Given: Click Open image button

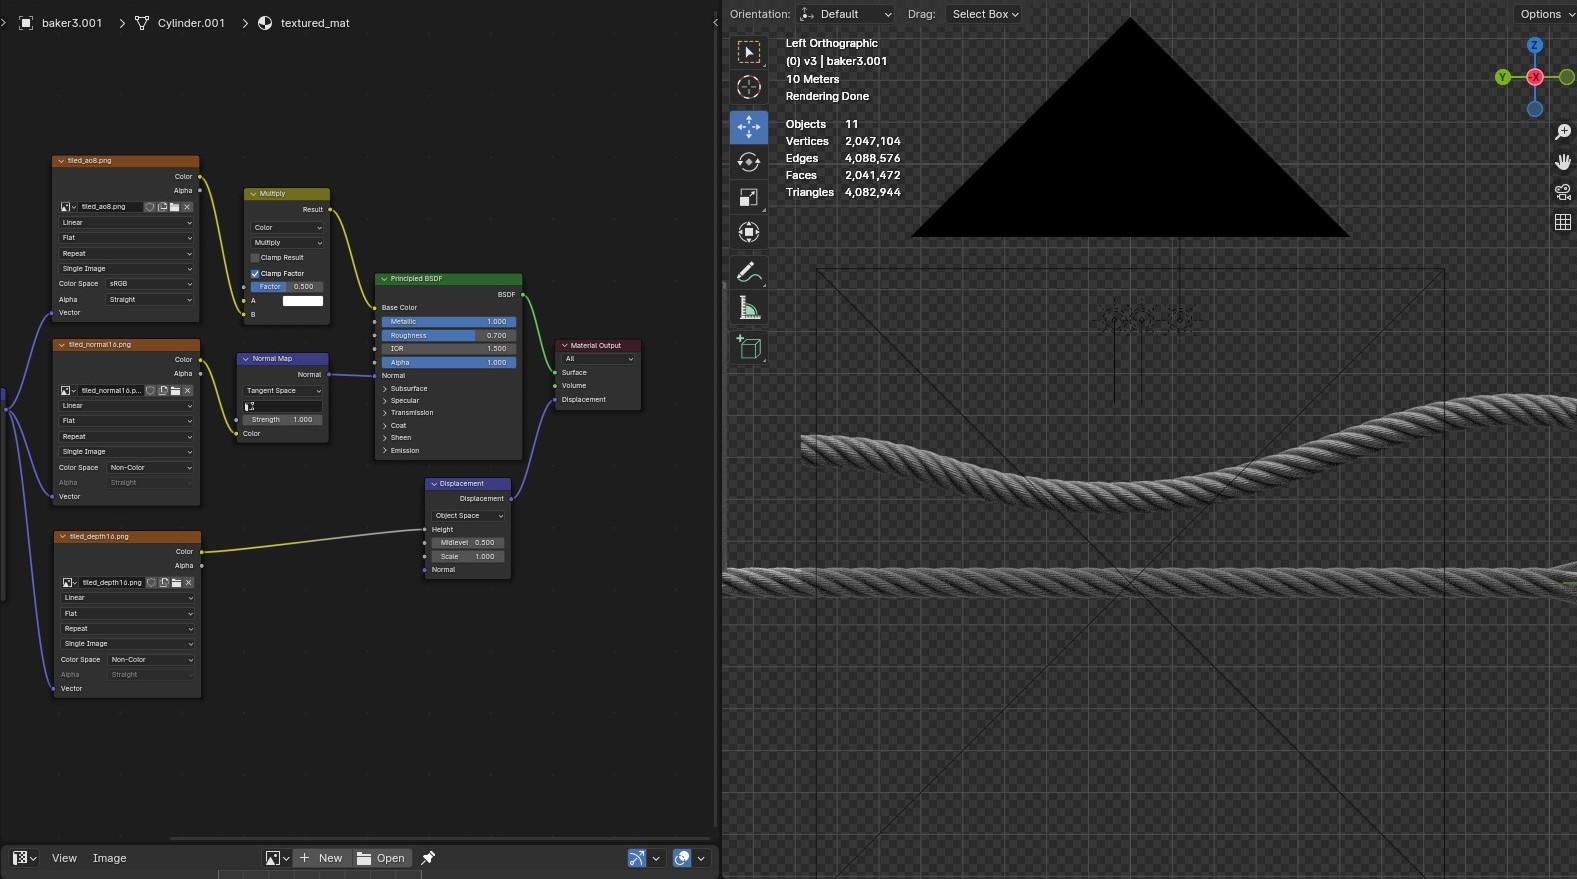Looking at the screenshot, I should coord(381,858).
